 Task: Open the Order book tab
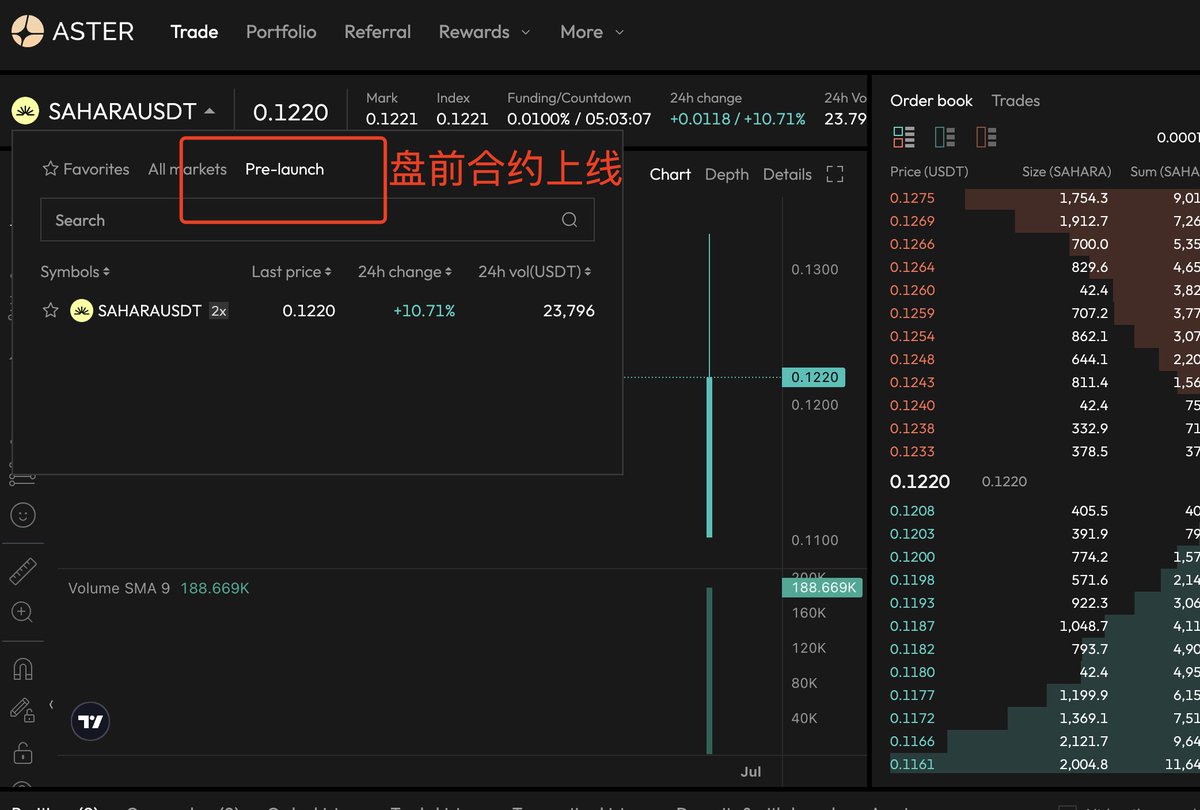[931, 101]
